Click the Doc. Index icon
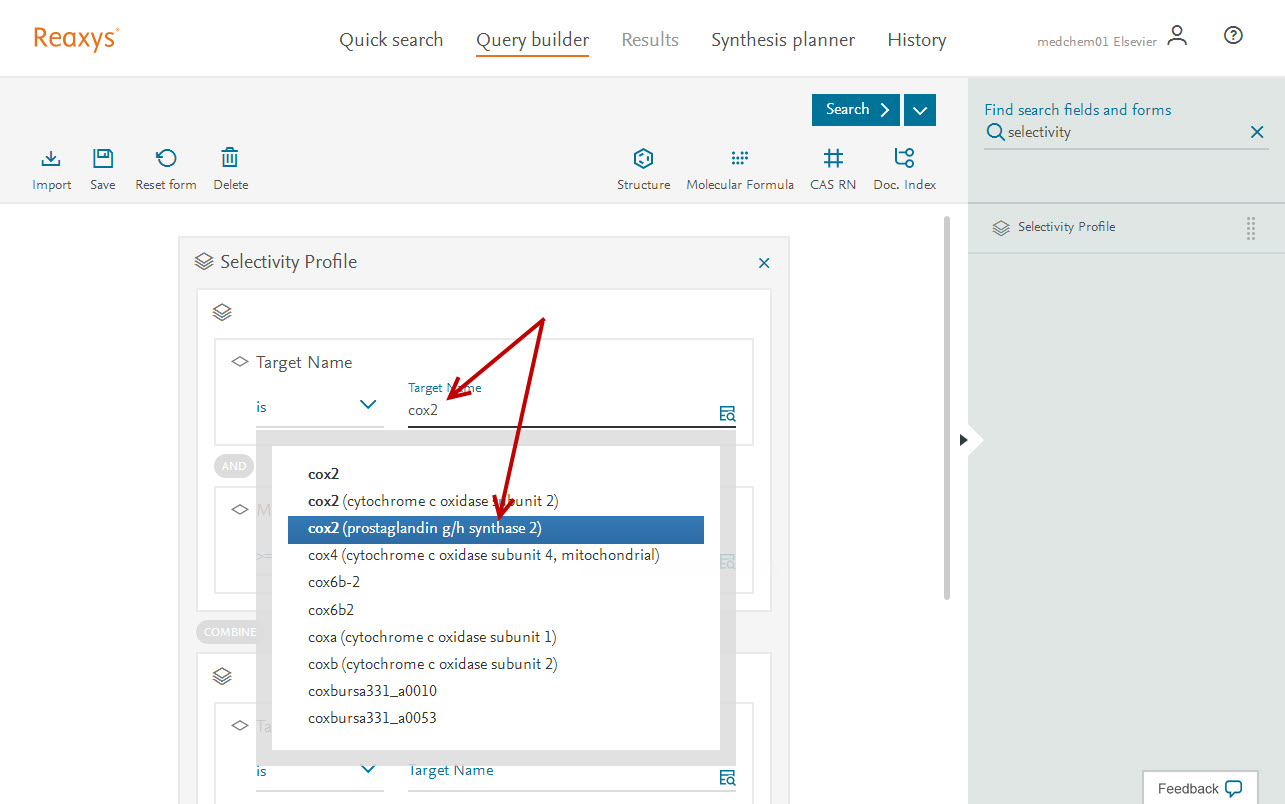The width and height of the screenshot is (1285, 804). tap(904, 159)
